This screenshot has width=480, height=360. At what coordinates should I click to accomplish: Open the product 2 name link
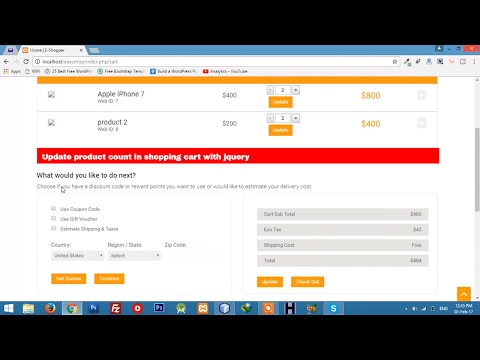click(112, 122)
